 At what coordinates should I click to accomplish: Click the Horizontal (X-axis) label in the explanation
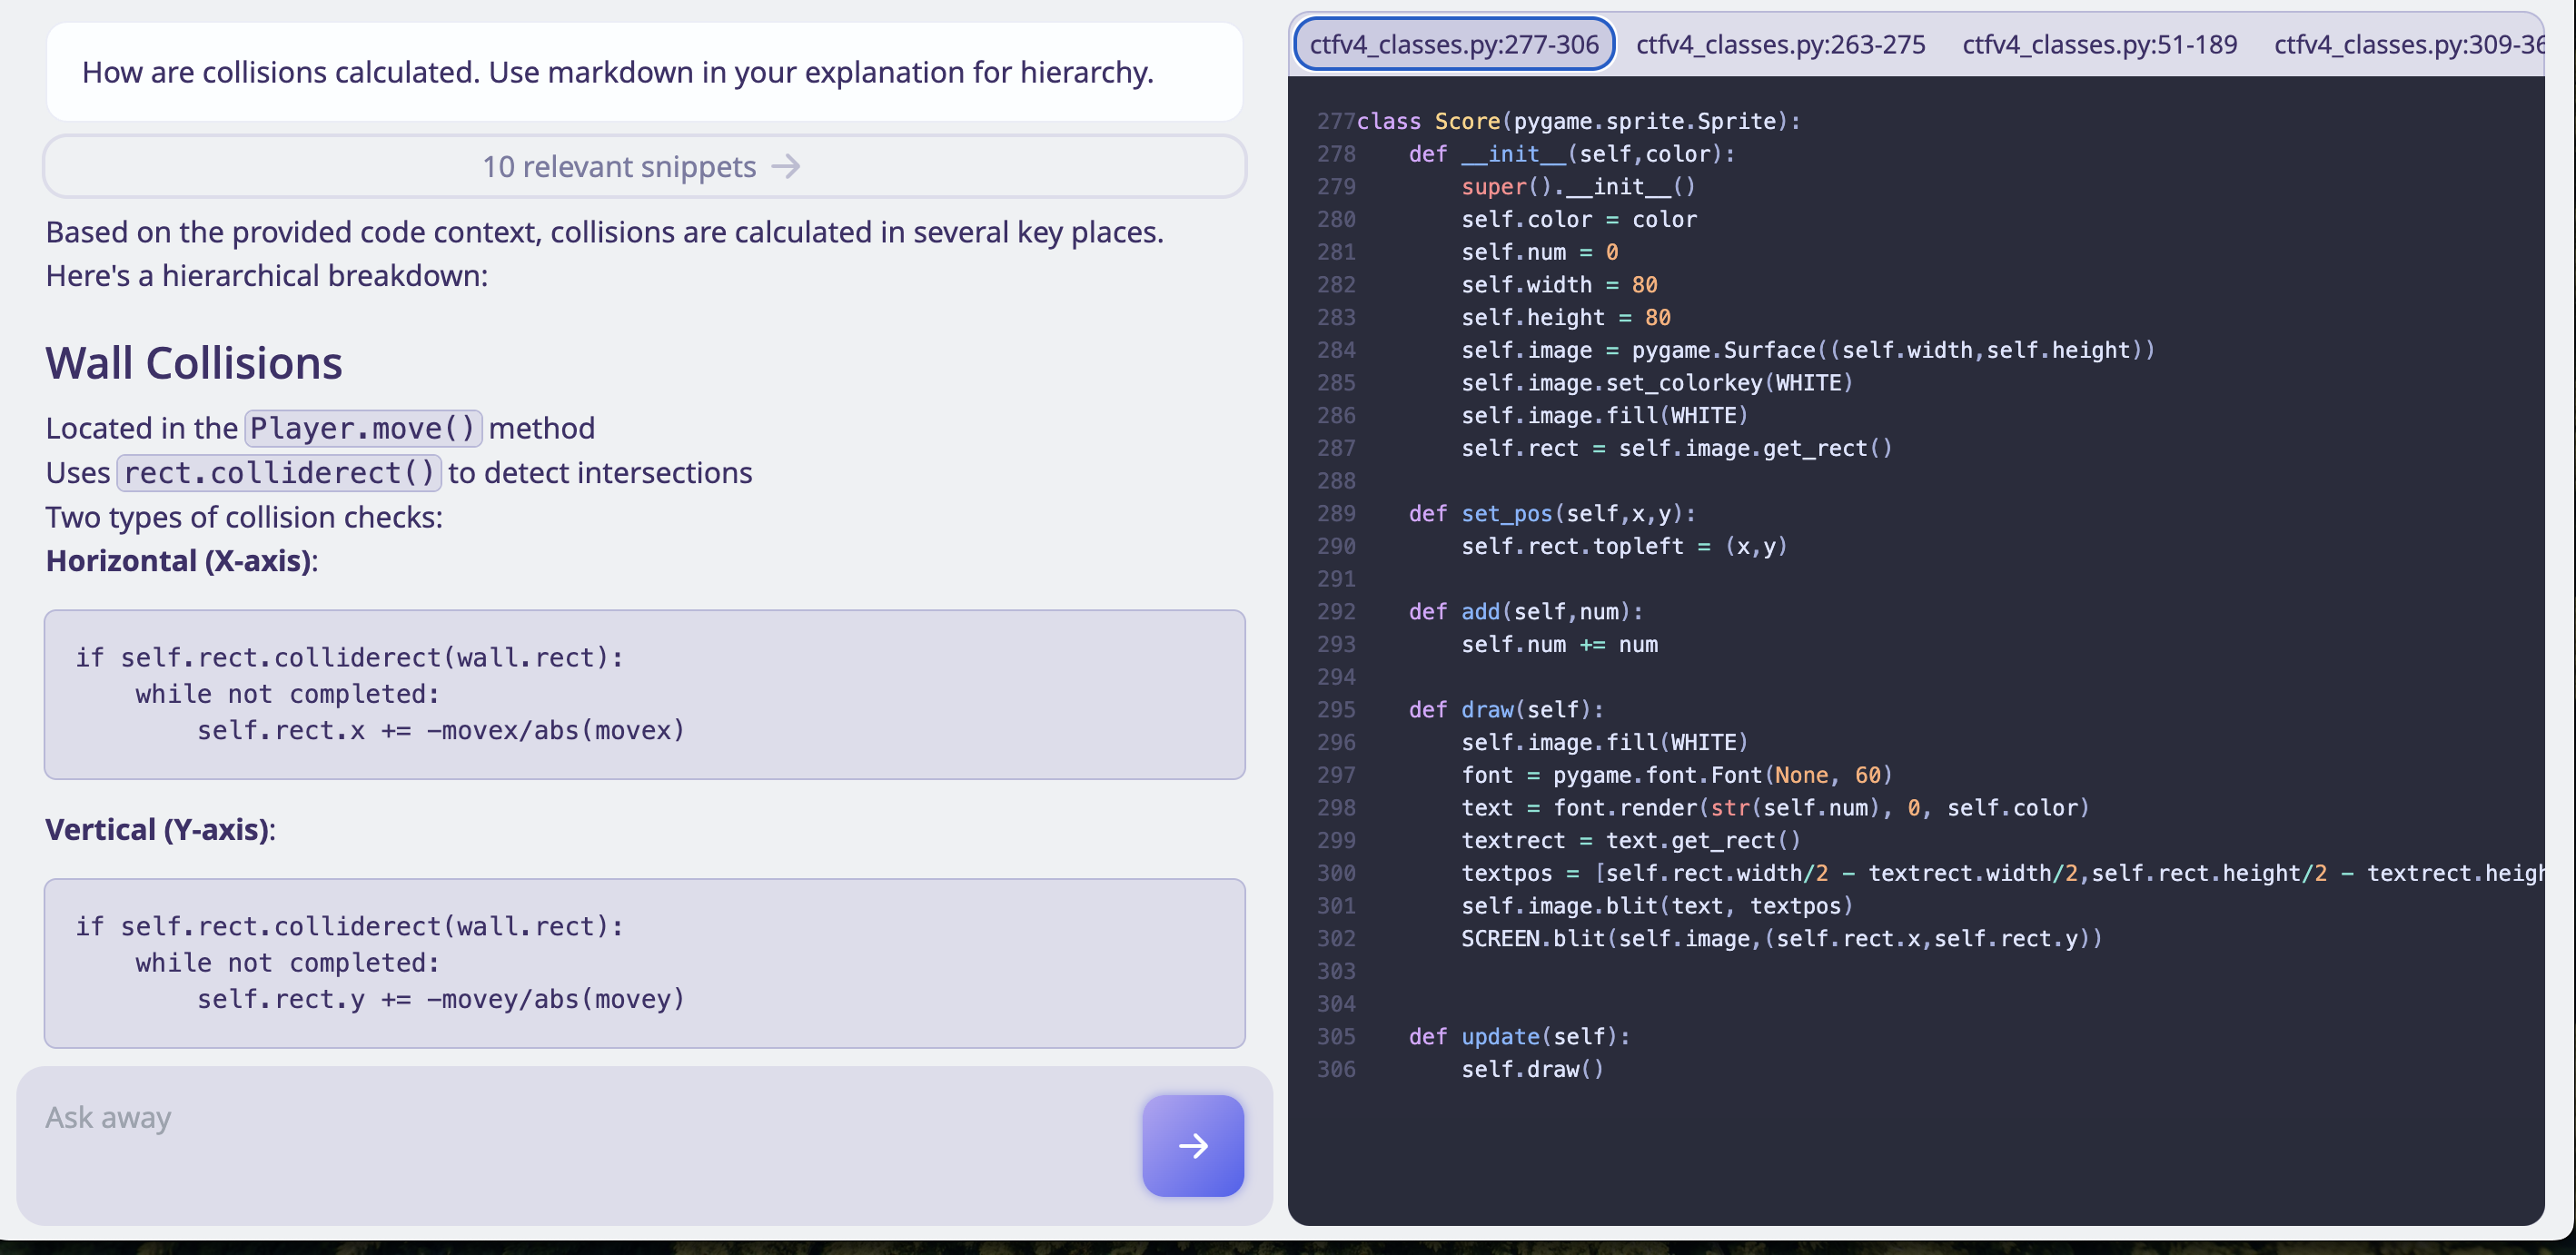180,561
